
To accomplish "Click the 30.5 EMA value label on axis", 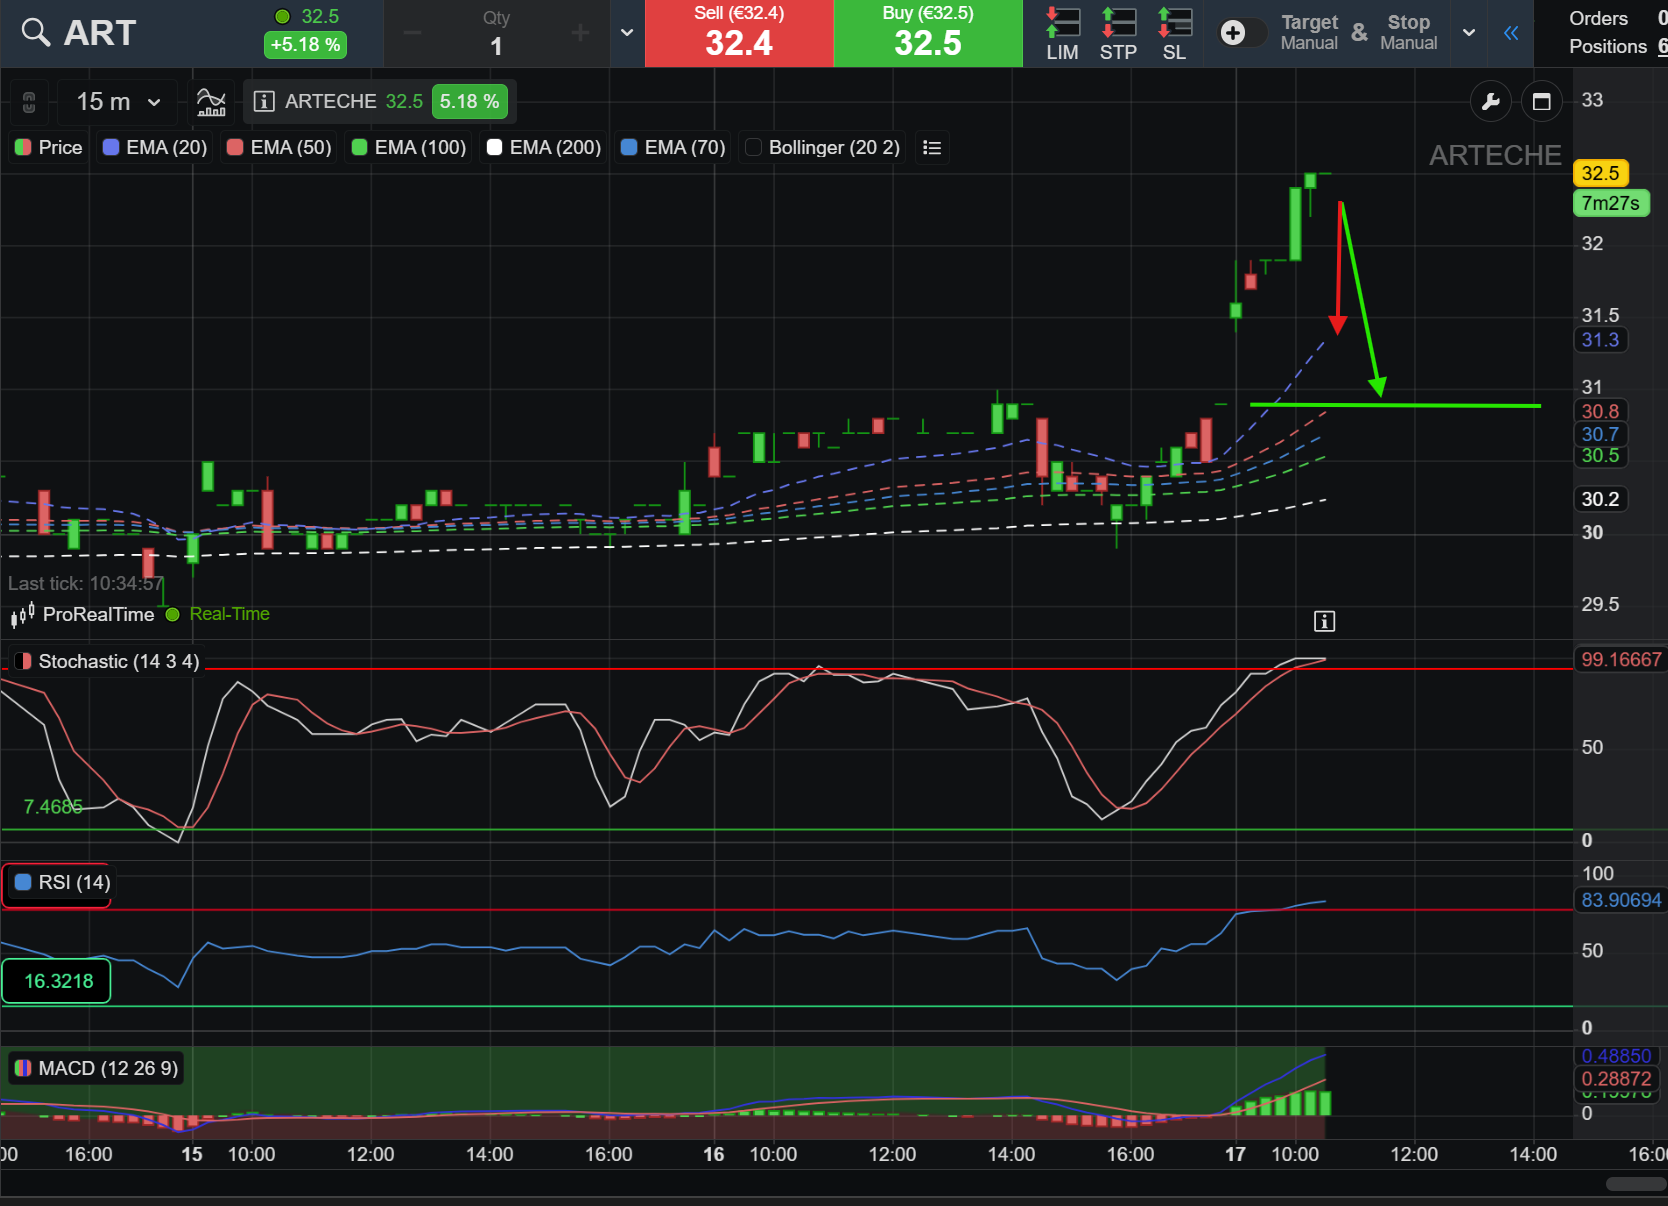I will [1600, 456].
